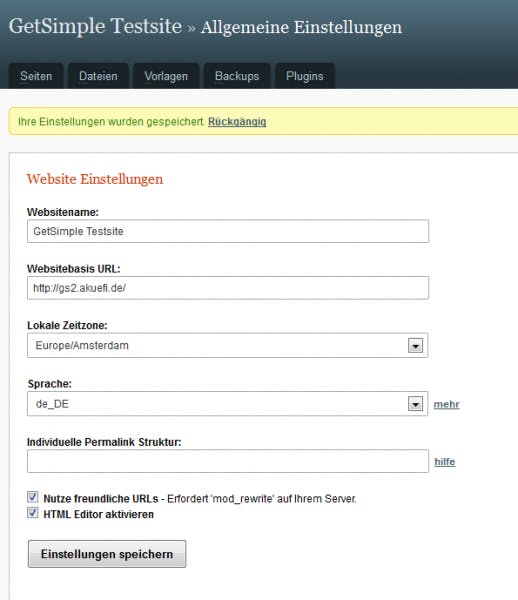Expand the Sprache dropdown arrow

415,404
